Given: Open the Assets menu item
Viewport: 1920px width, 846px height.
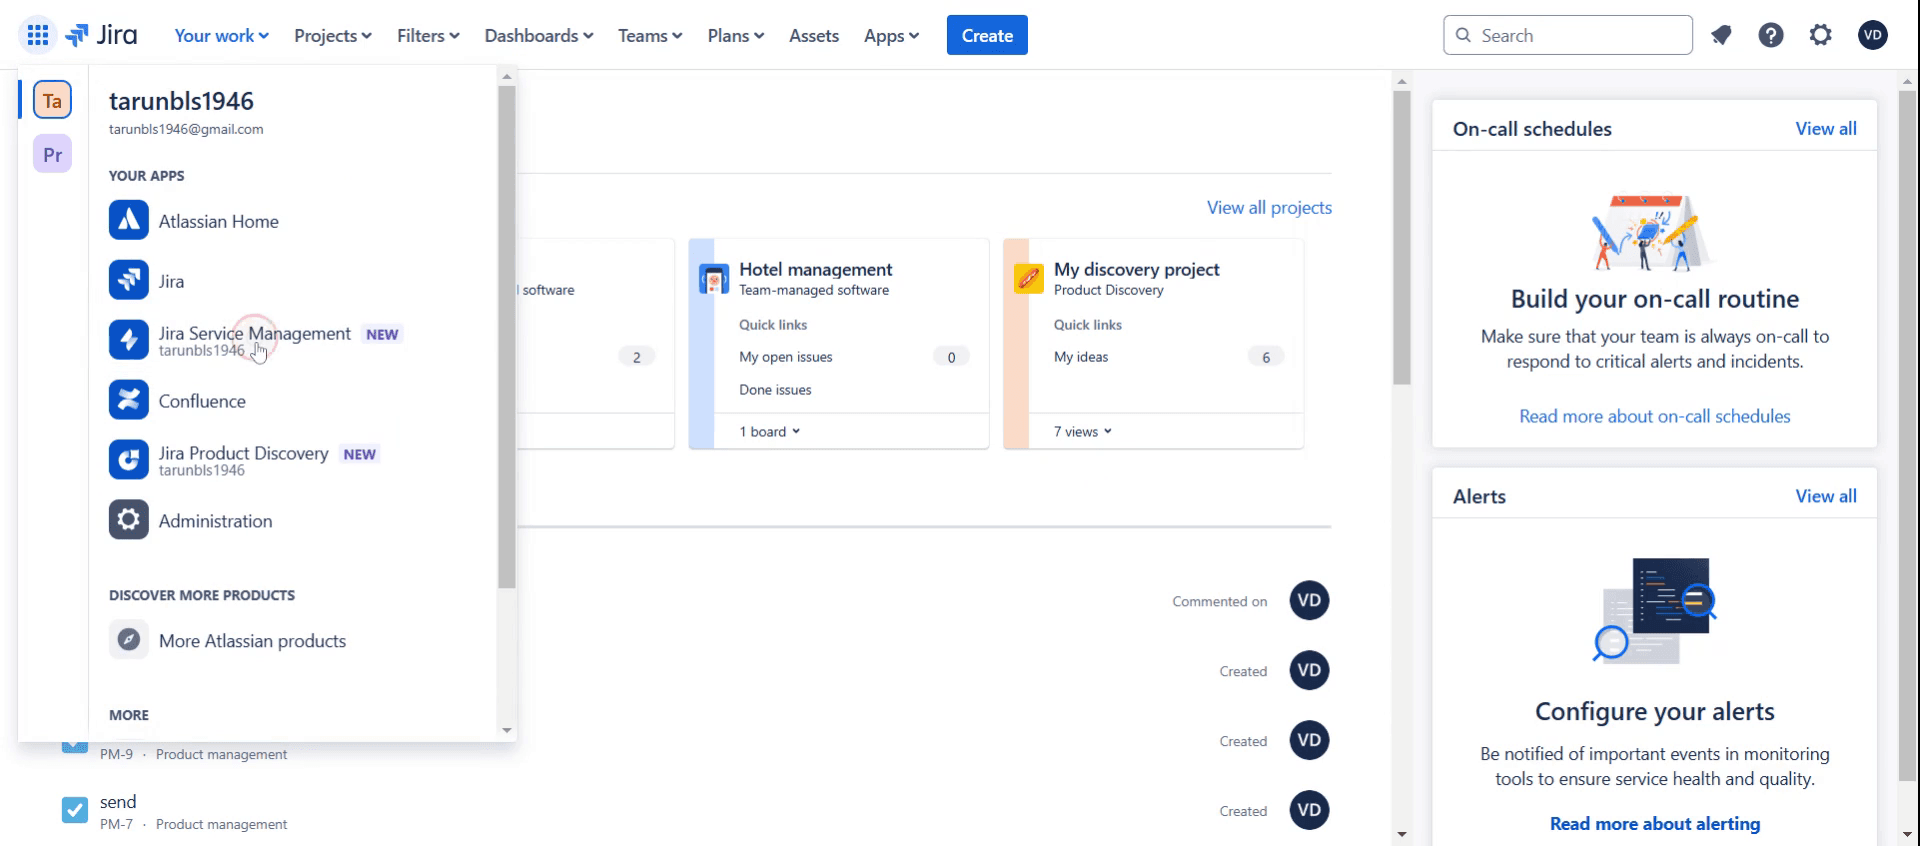Looking at the screenshot, I should (x=814, y=35).
